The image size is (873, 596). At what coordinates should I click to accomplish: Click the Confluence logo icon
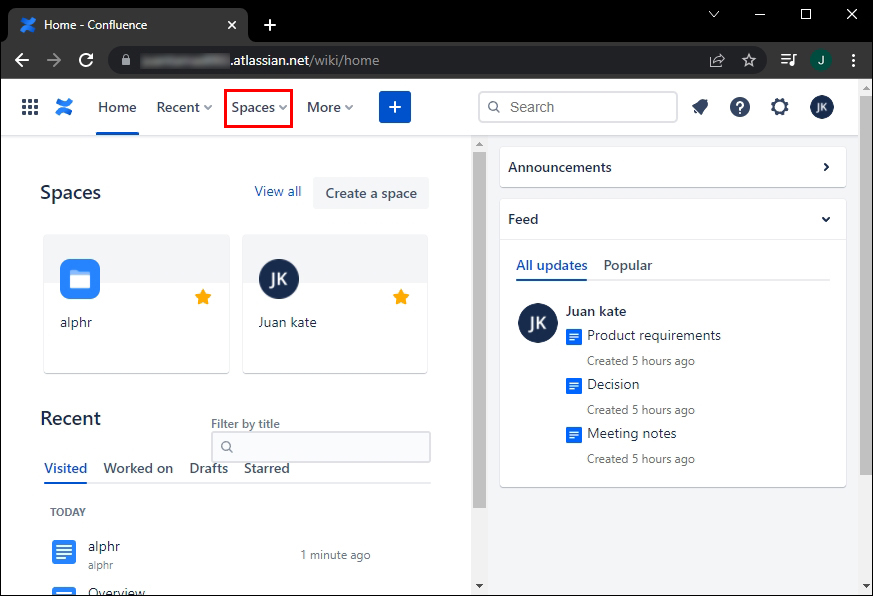[65, 107]
